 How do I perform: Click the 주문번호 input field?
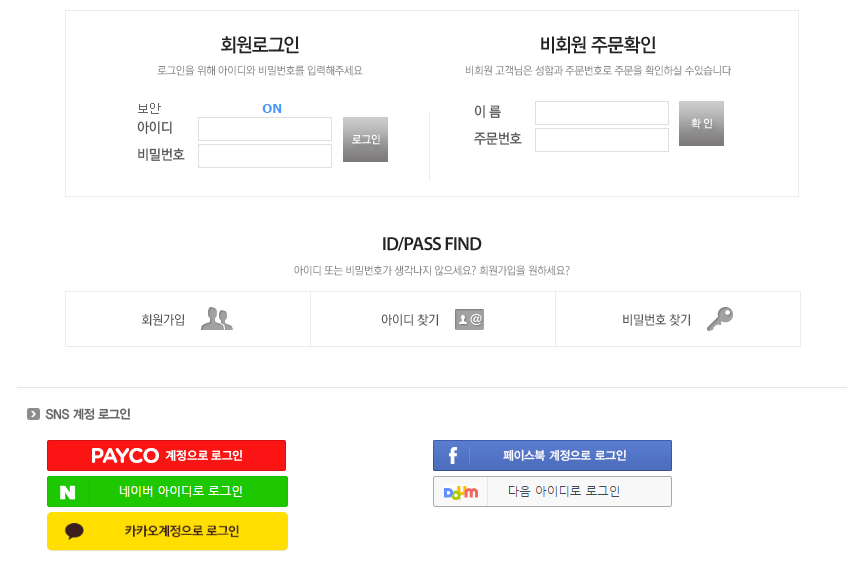click(602, 140)
